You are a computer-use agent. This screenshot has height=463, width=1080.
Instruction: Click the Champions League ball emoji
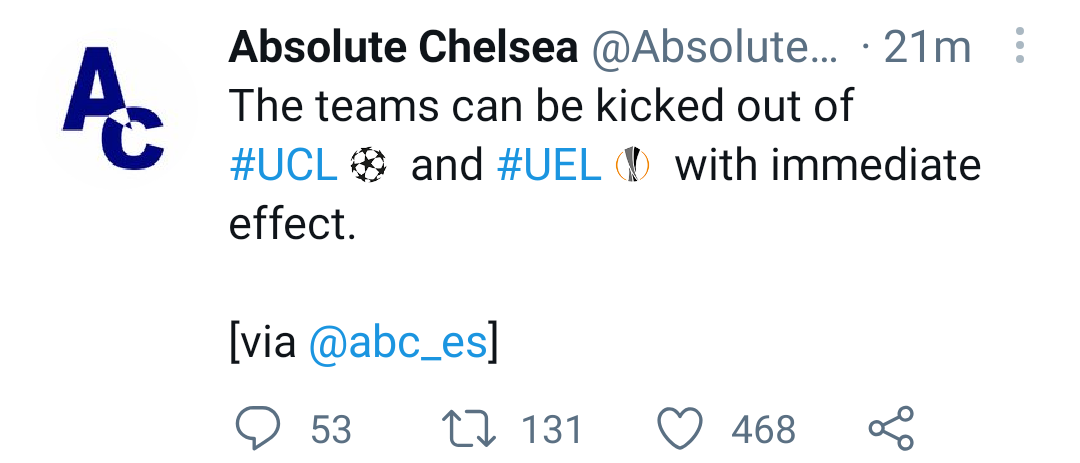click(x=368, y=166)
